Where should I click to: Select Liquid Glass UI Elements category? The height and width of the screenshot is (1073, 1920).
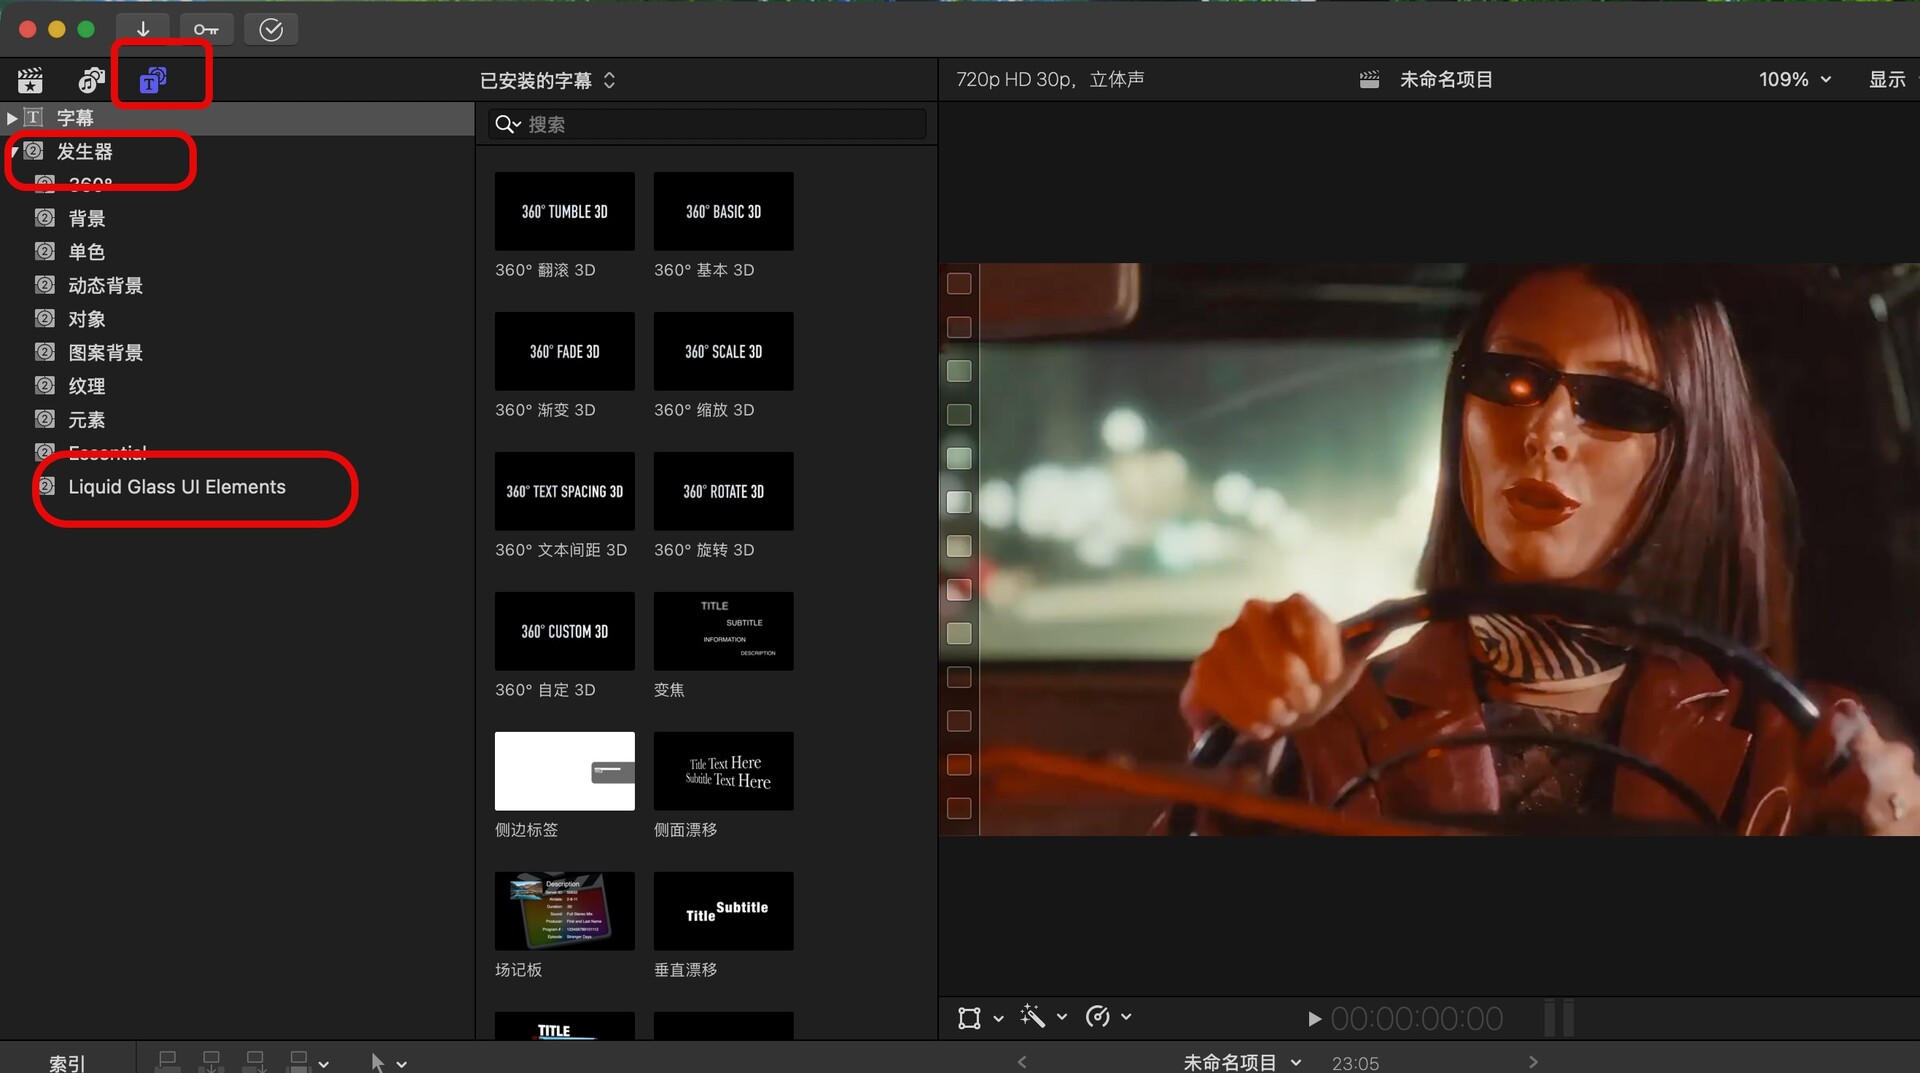pyautogui.click(x=177, y=487)
